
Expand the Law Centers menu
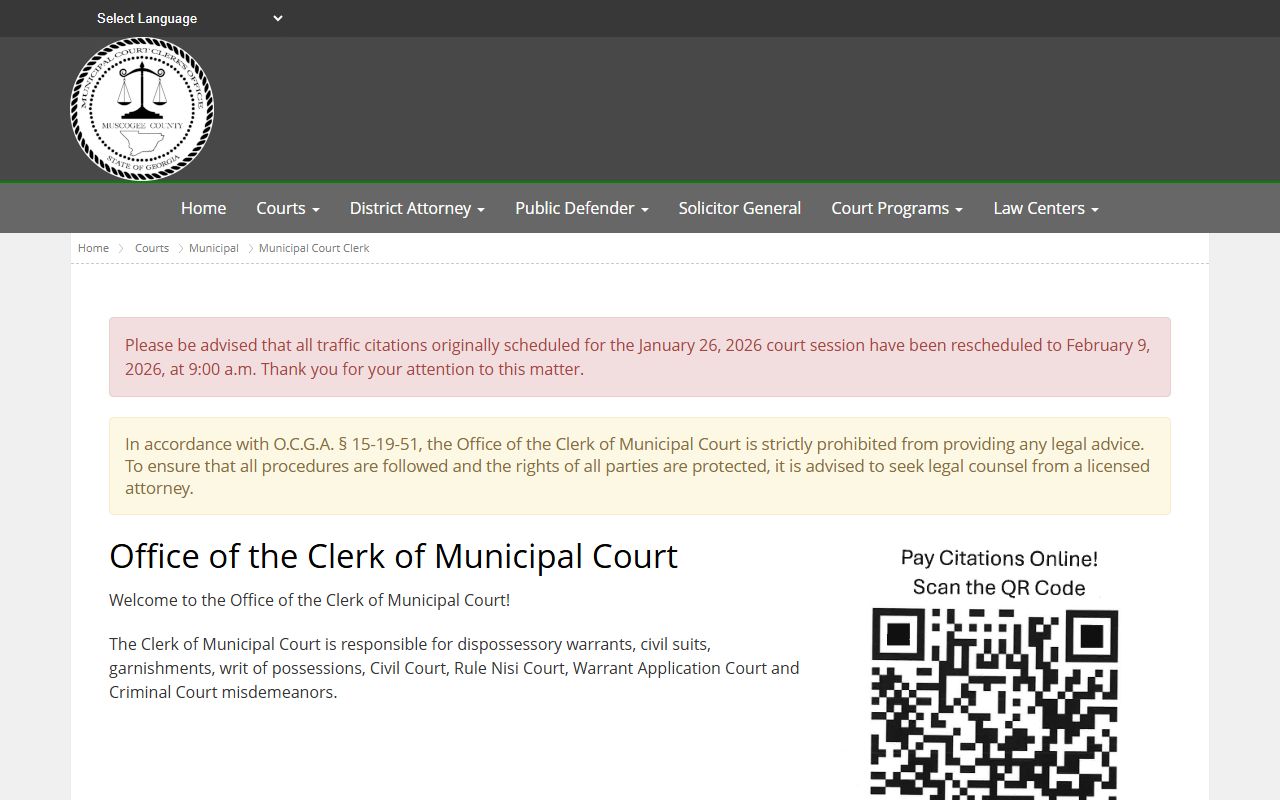tap(1046, 208)
